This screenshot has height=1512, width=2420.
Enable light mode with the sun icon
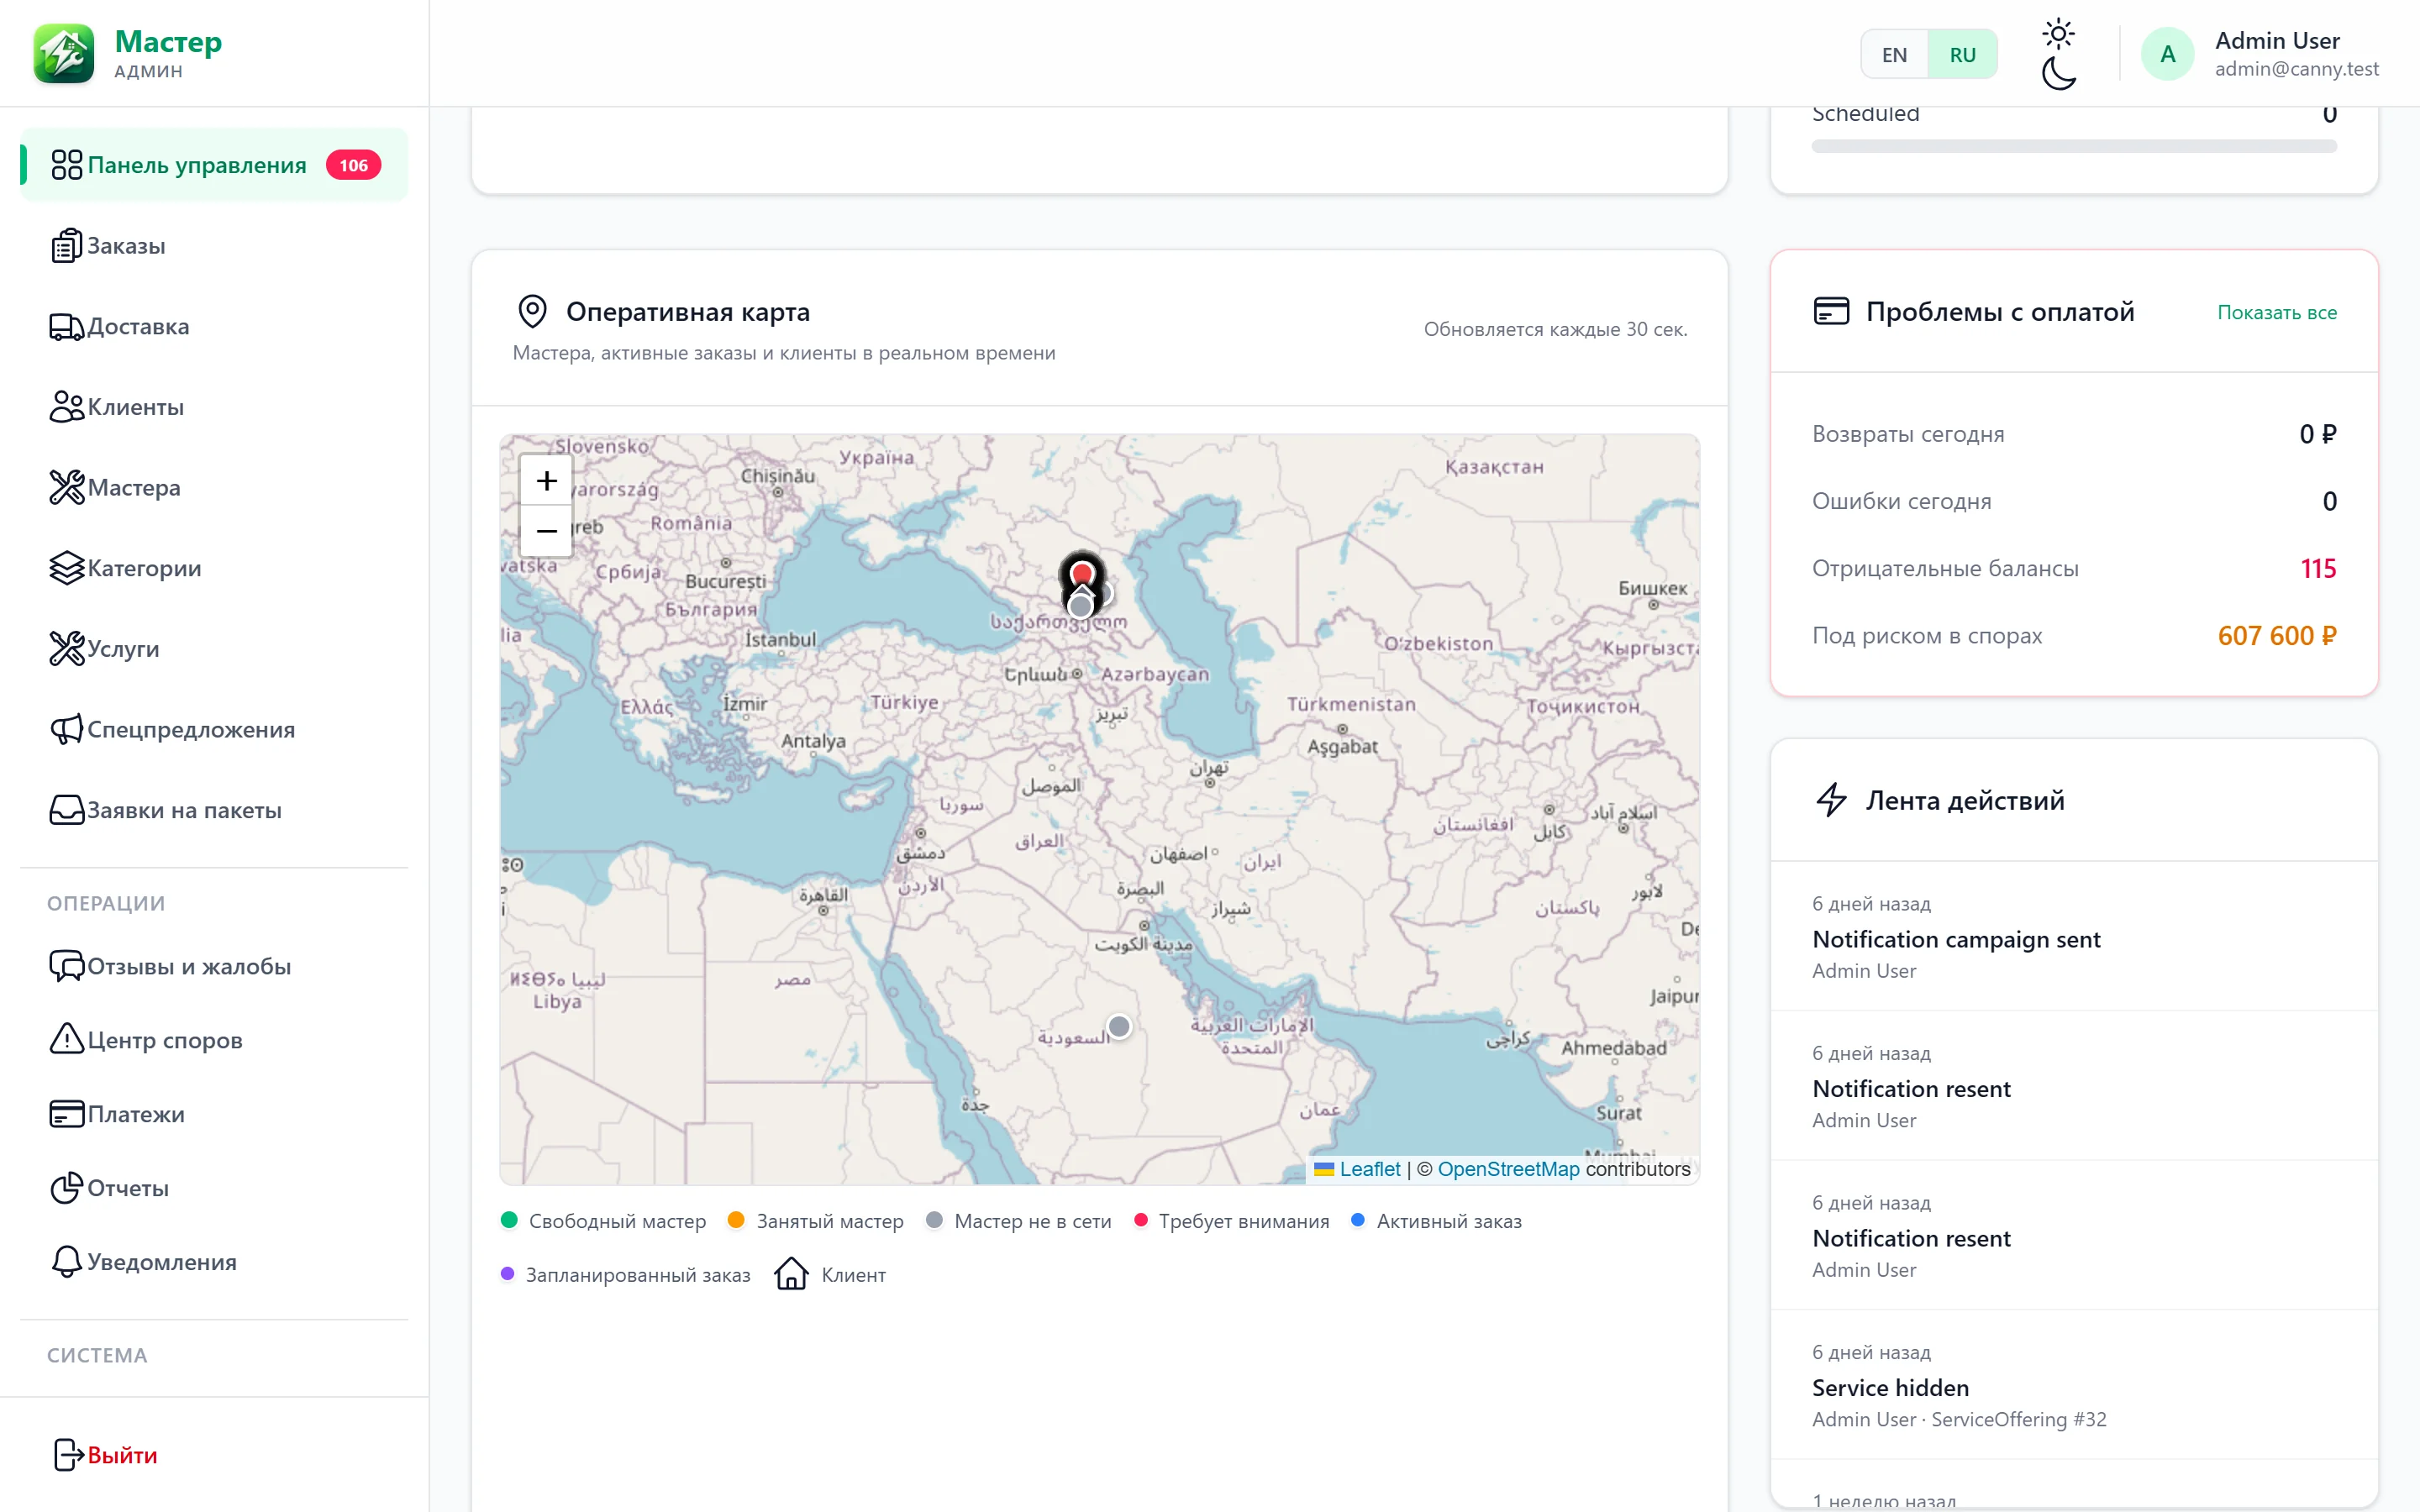2058,34
